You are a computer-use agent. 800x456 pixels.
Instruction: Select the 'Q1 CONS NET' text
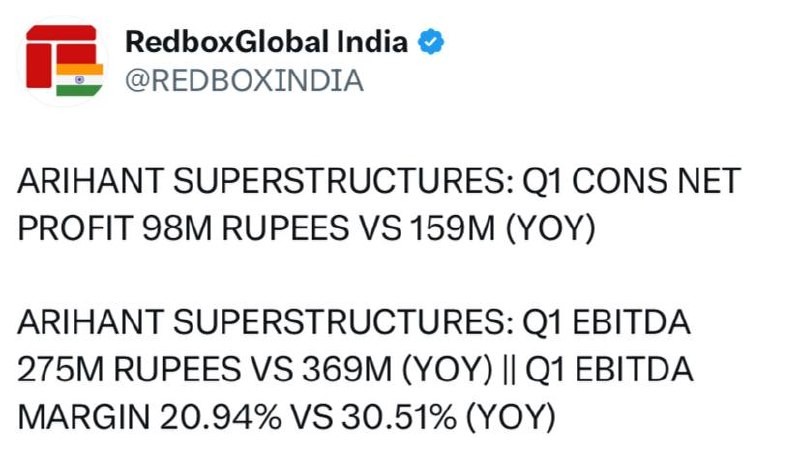pos(631,181)
